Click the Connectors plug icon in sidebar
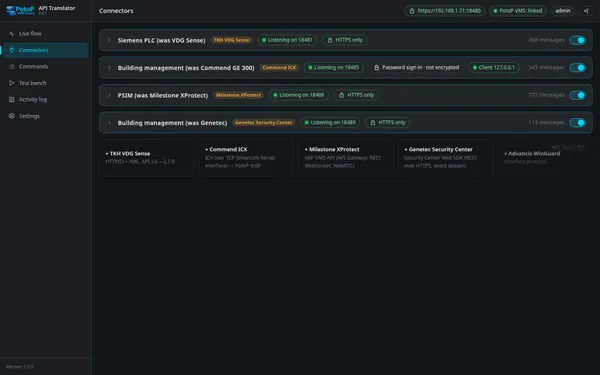The image size is (600, 375). (x=11, y=50)
